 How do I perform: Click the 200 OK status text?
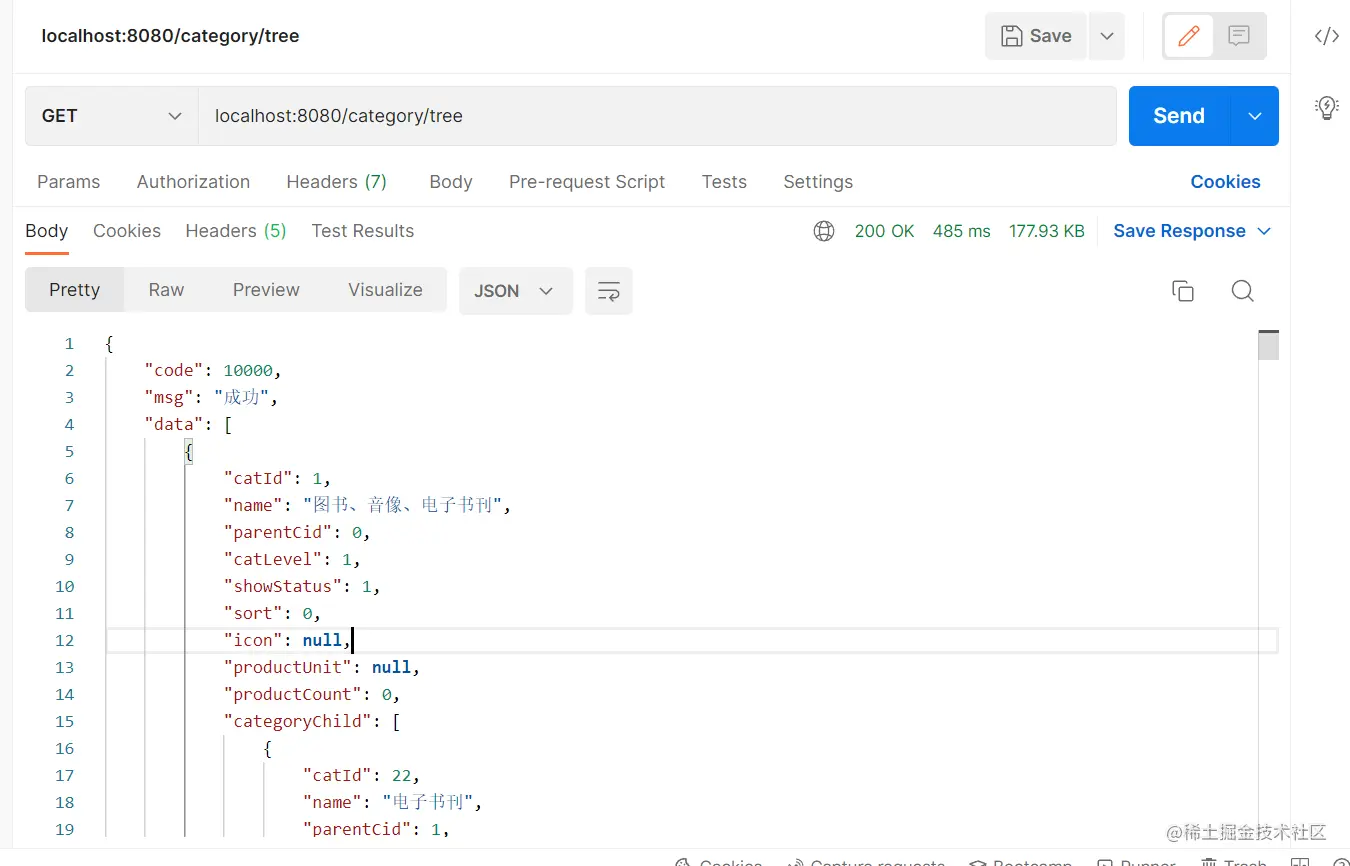point(885,231)
